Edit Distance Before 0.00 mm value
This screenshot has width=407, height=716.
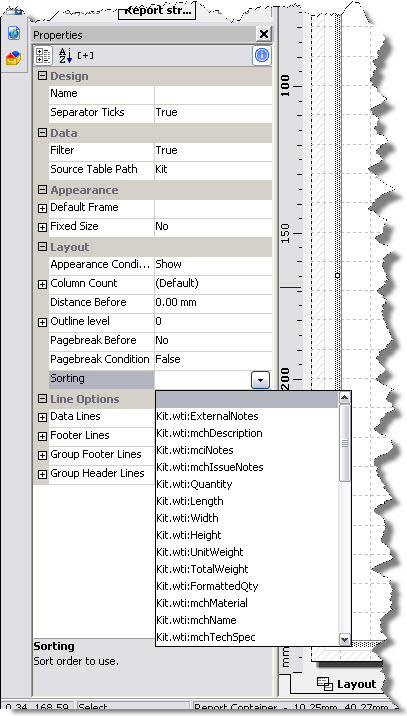click(x=213, y=303)
